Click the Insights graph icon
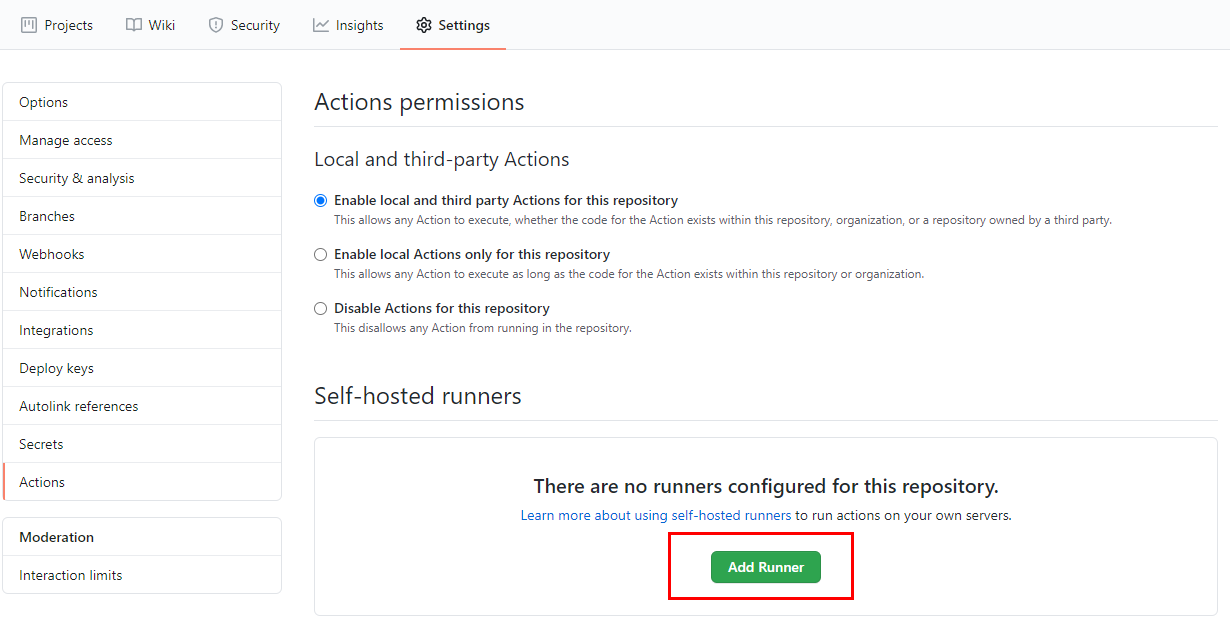This screenshot has width=1230, height=636. pos(321,25)
